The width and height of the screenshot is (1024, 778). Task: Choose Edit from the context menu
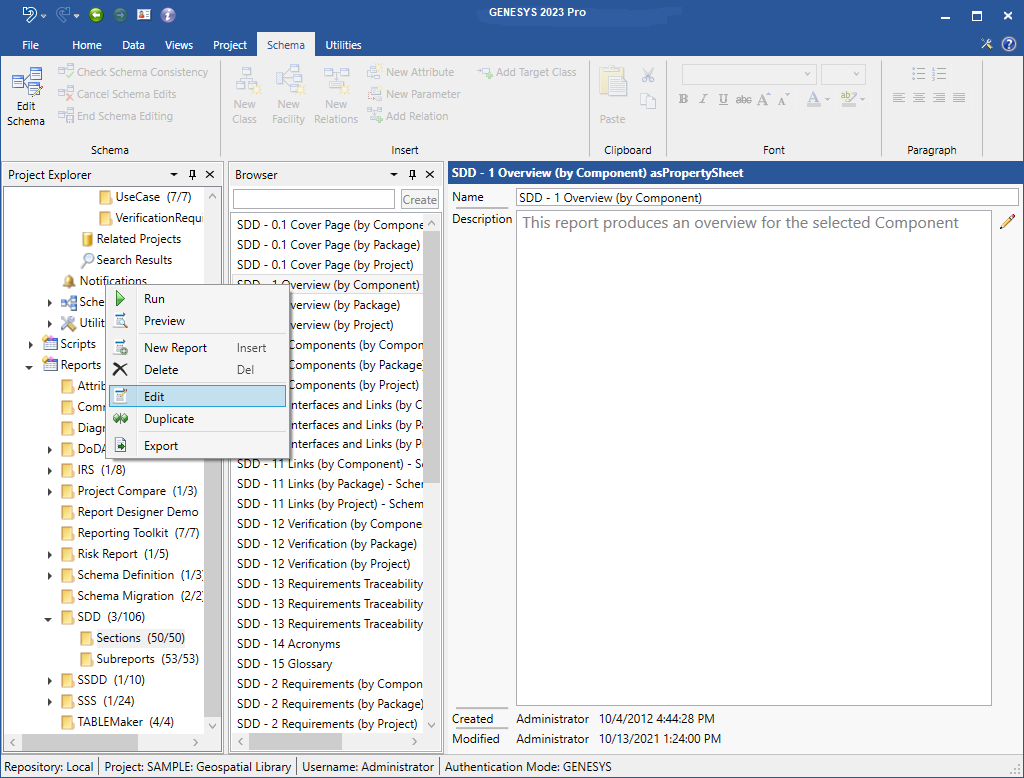coord(154,397)
